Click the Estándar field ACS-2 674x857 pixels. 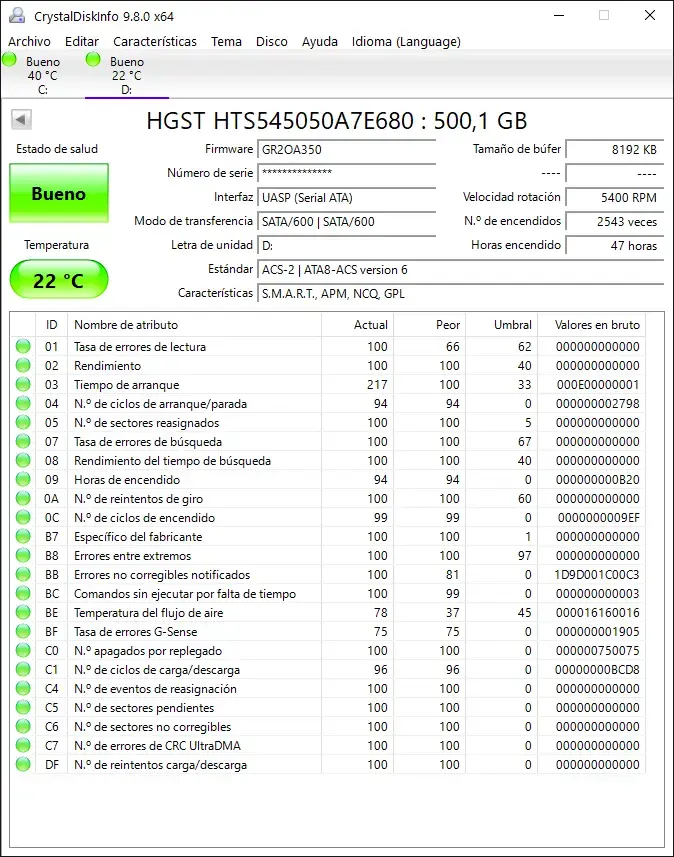[x=460, y=269]
